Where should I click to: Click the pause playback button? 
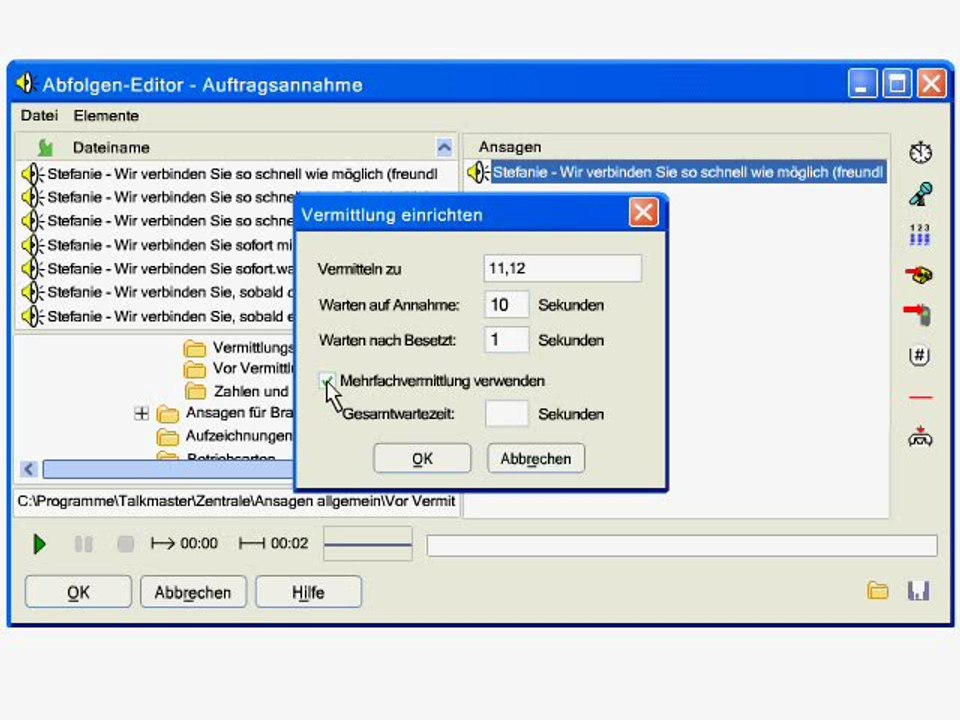click(x=83, y=544)
